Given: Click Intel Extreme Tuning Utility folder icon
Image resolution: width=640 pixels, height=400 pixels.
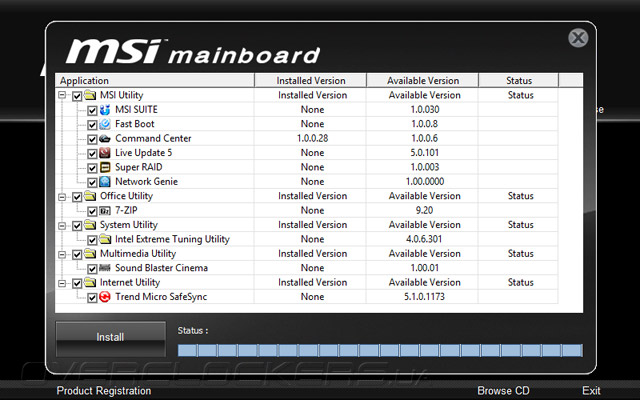Looking at the screenshot, I should (105, 239).
